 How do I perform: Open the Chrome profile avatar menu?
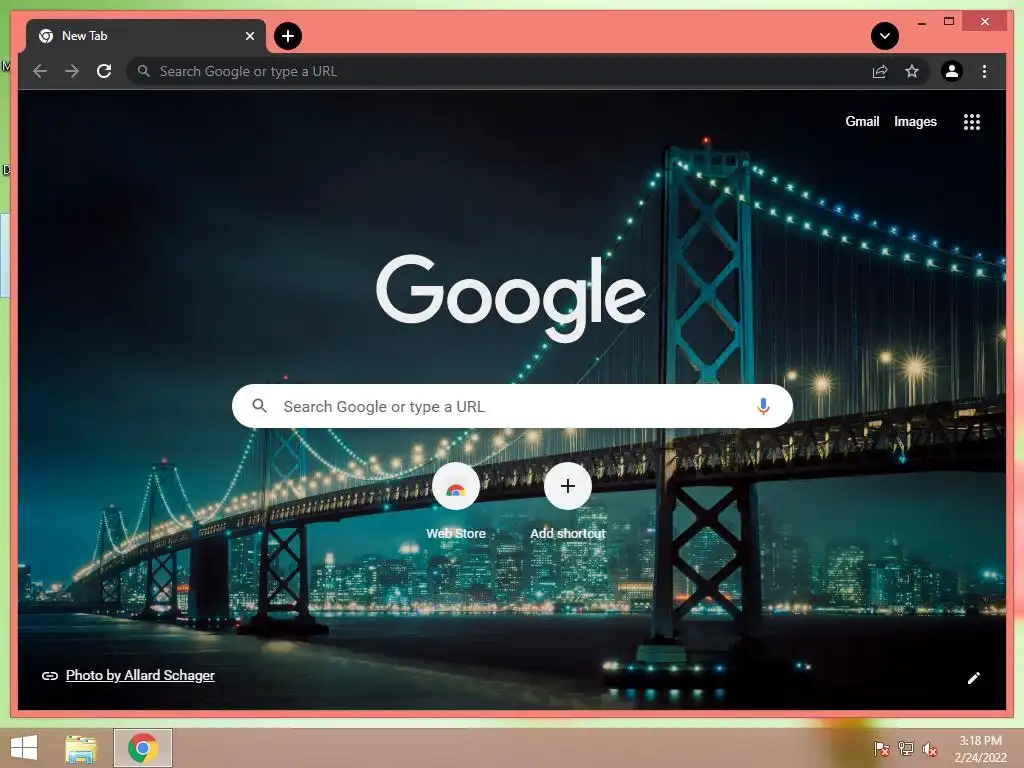coord(952,71)
